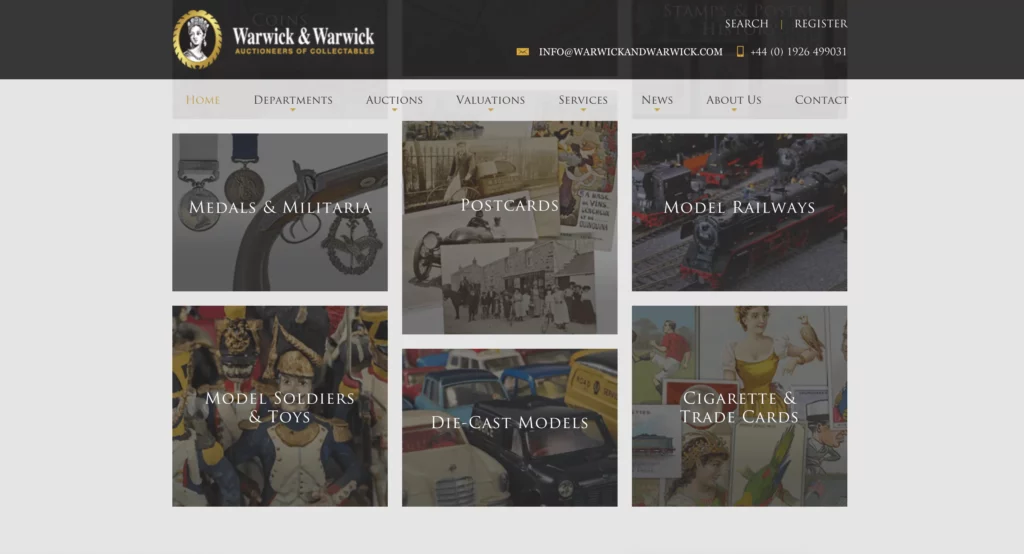Image resolution: width=1024 pixels, height=554 pixels.
Task: Open the Model Railways tile
Action: 739,212
